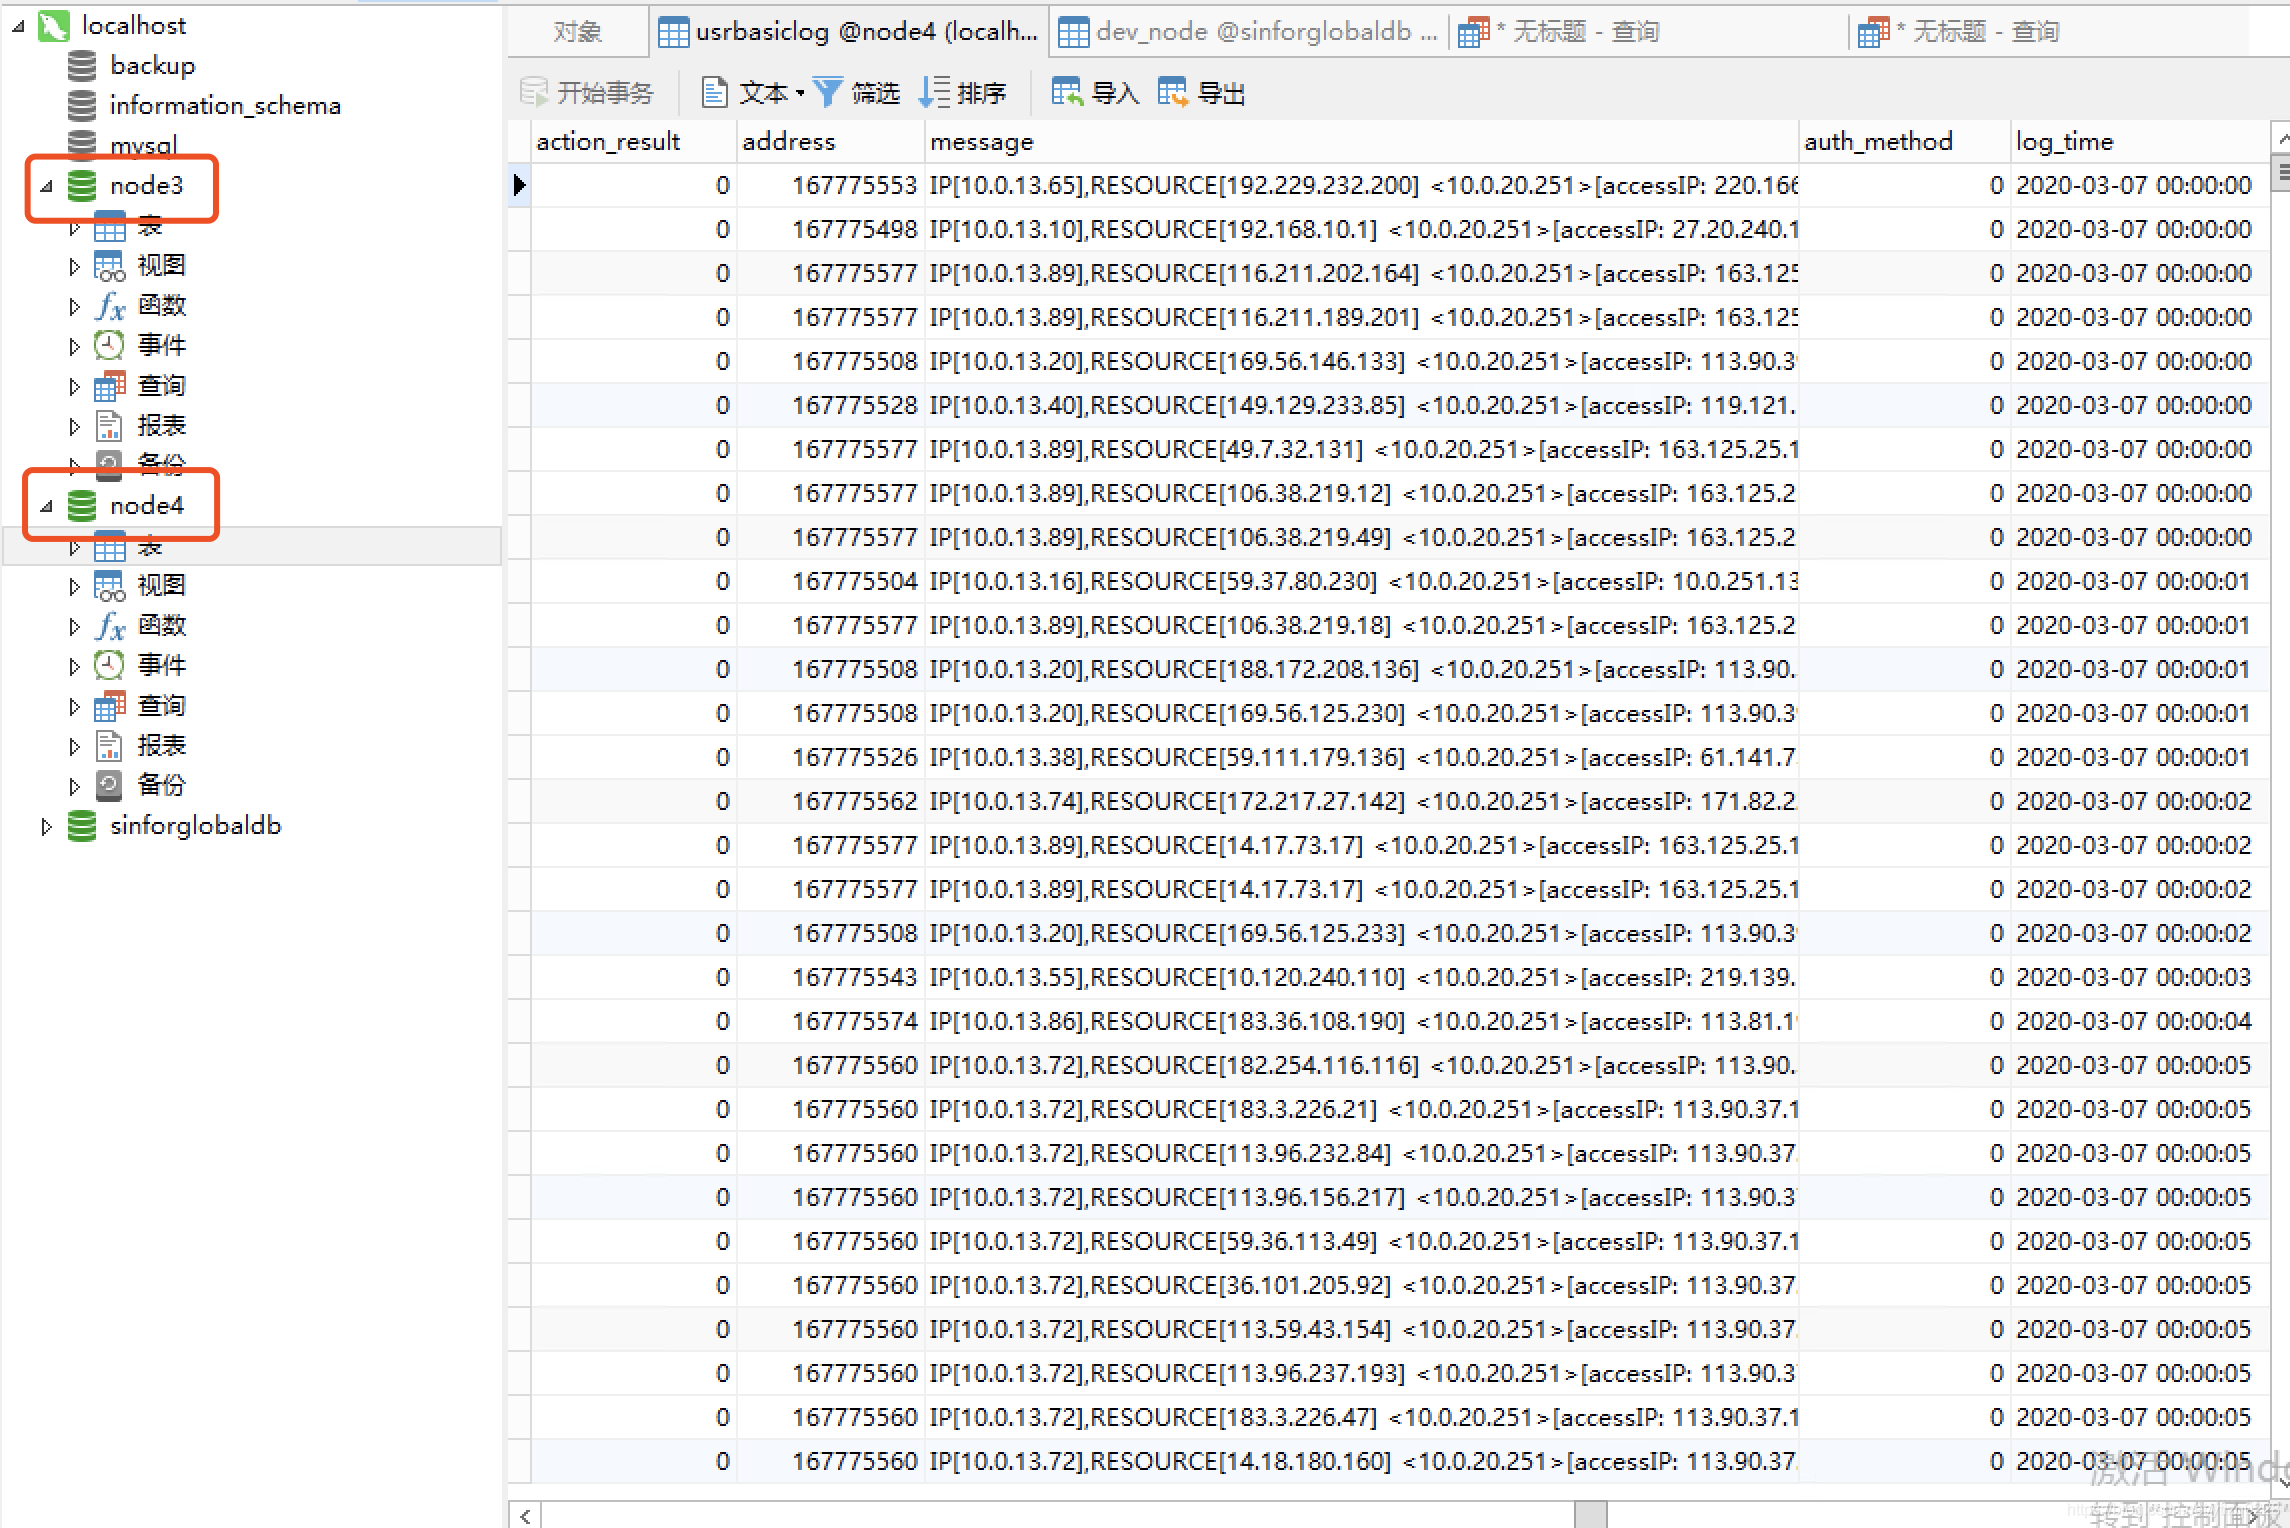Viewport: 2290px width, 1528px height.
Task: Open 视图 views icon under node3
Action: click(110, 265)
